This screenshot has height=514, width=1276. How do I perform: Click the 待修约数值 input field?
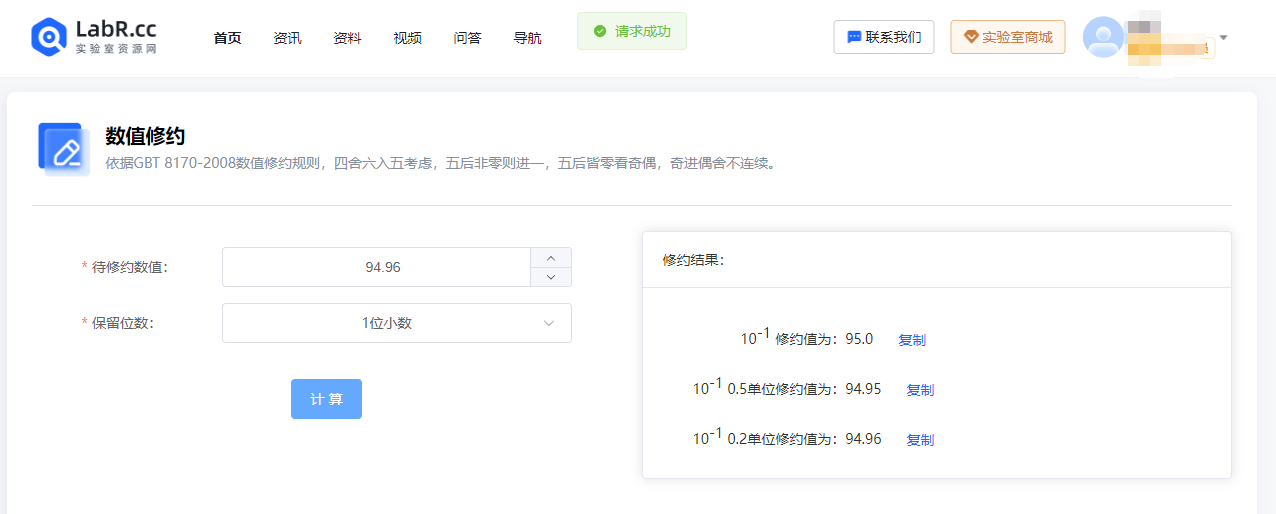pyautogui.click(x=376, y=267)
